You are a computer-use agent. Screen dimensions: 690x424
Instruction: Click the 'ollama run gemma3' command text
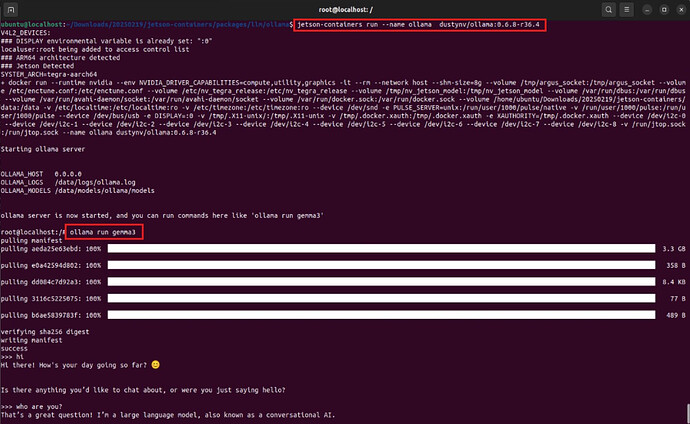pos(103,232)
